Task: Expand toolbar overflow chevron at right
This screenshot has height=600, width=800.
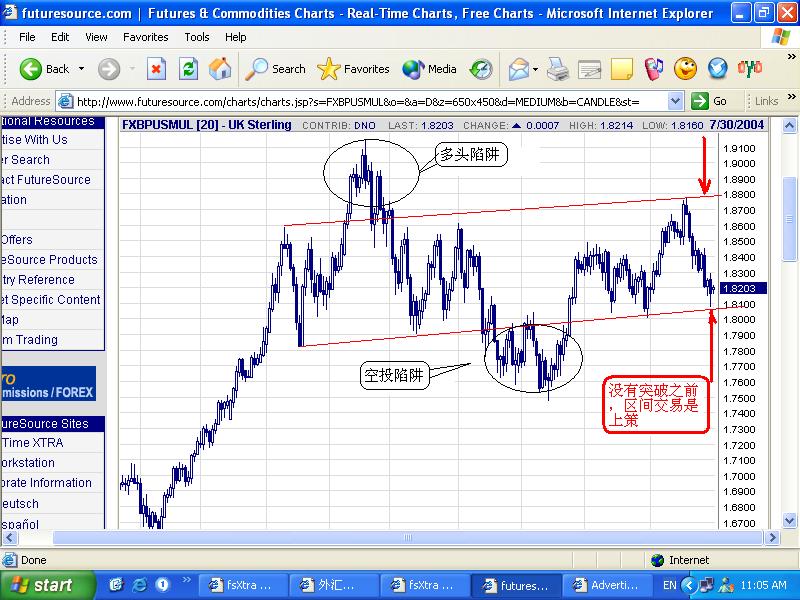Action: click(x=791, y=56)
